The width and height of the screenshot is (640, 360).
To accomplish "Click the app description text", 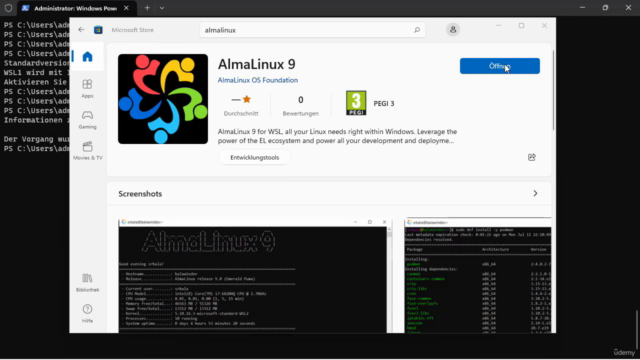I will [337, 136].
